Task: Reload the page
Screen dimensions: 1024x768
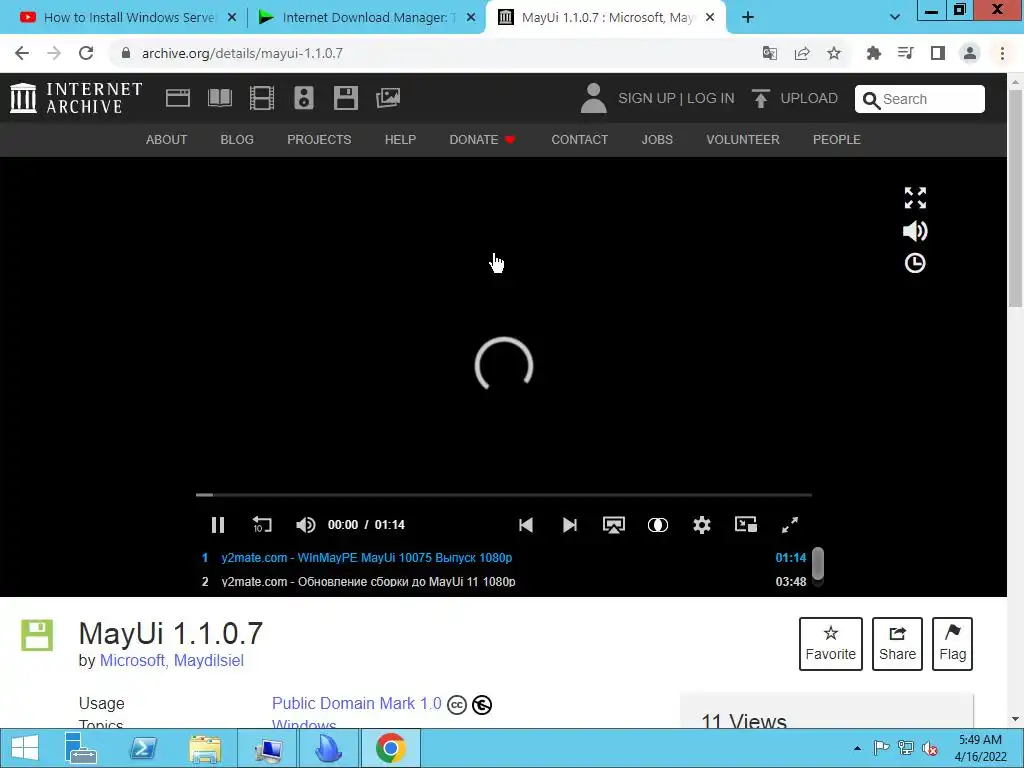Action: point(86,53)
